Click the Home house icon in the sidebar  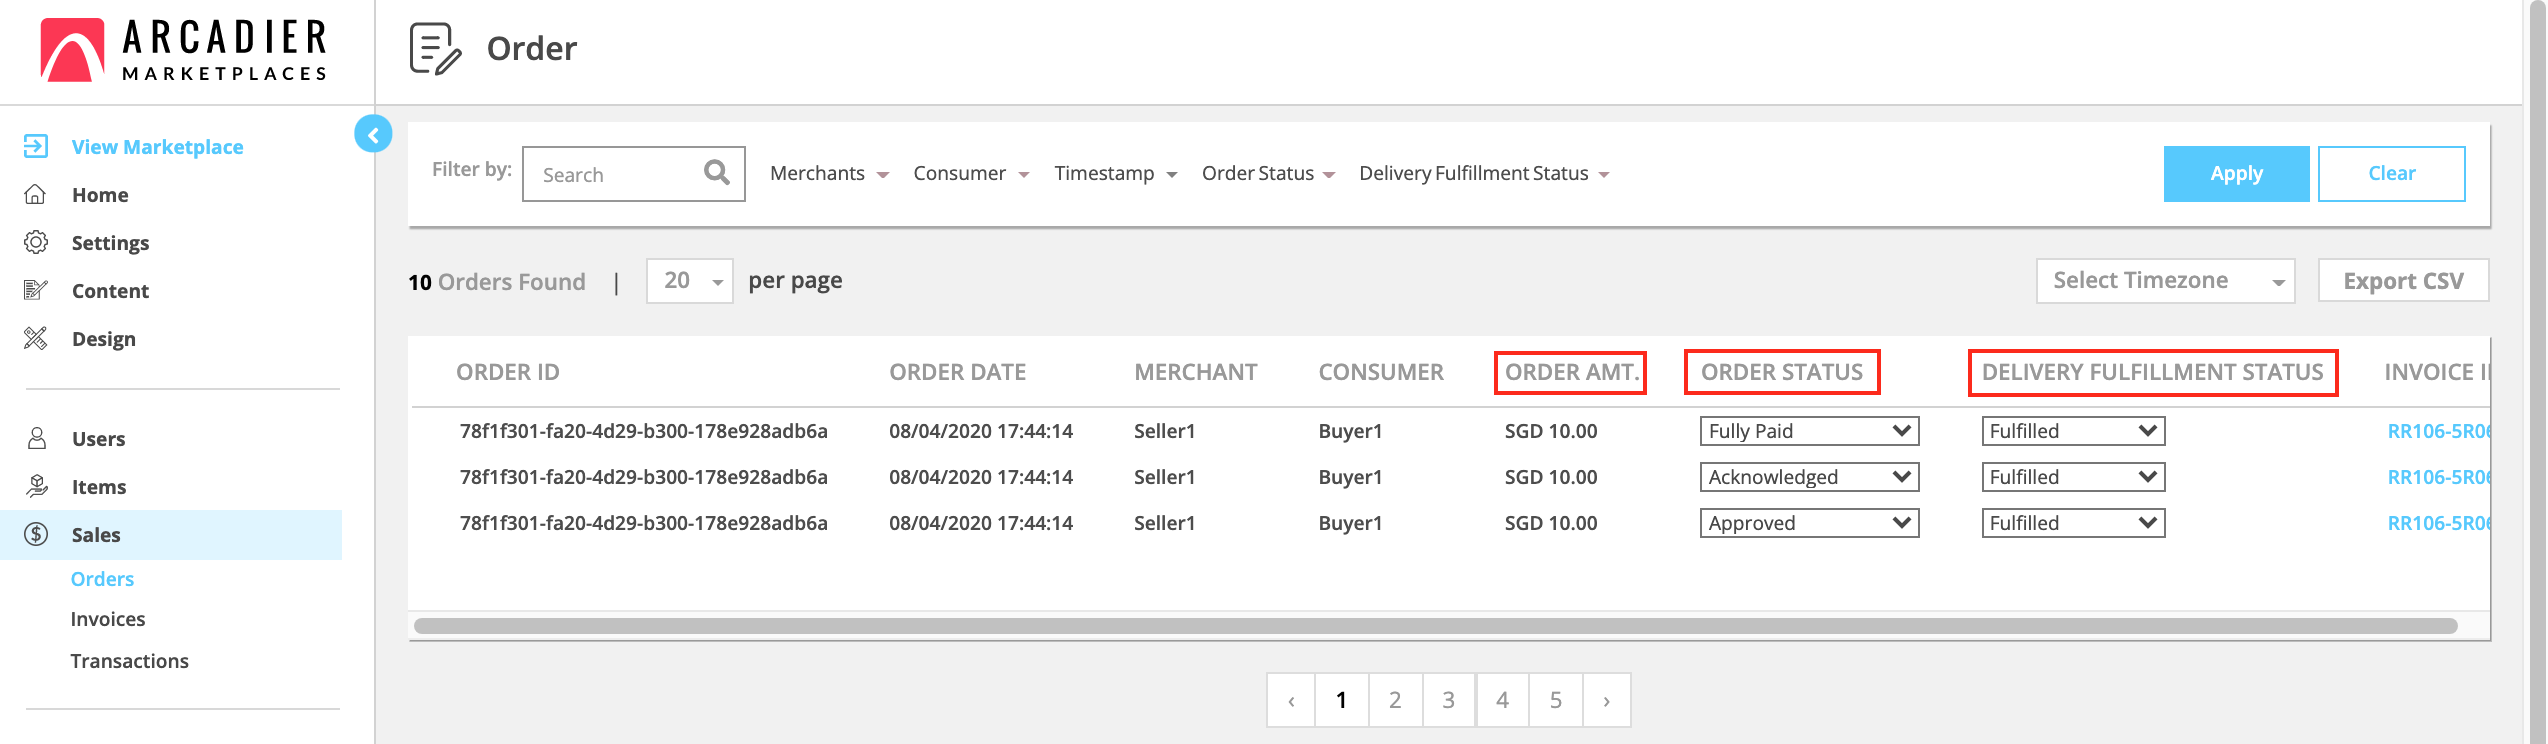[x=36, y=195]
